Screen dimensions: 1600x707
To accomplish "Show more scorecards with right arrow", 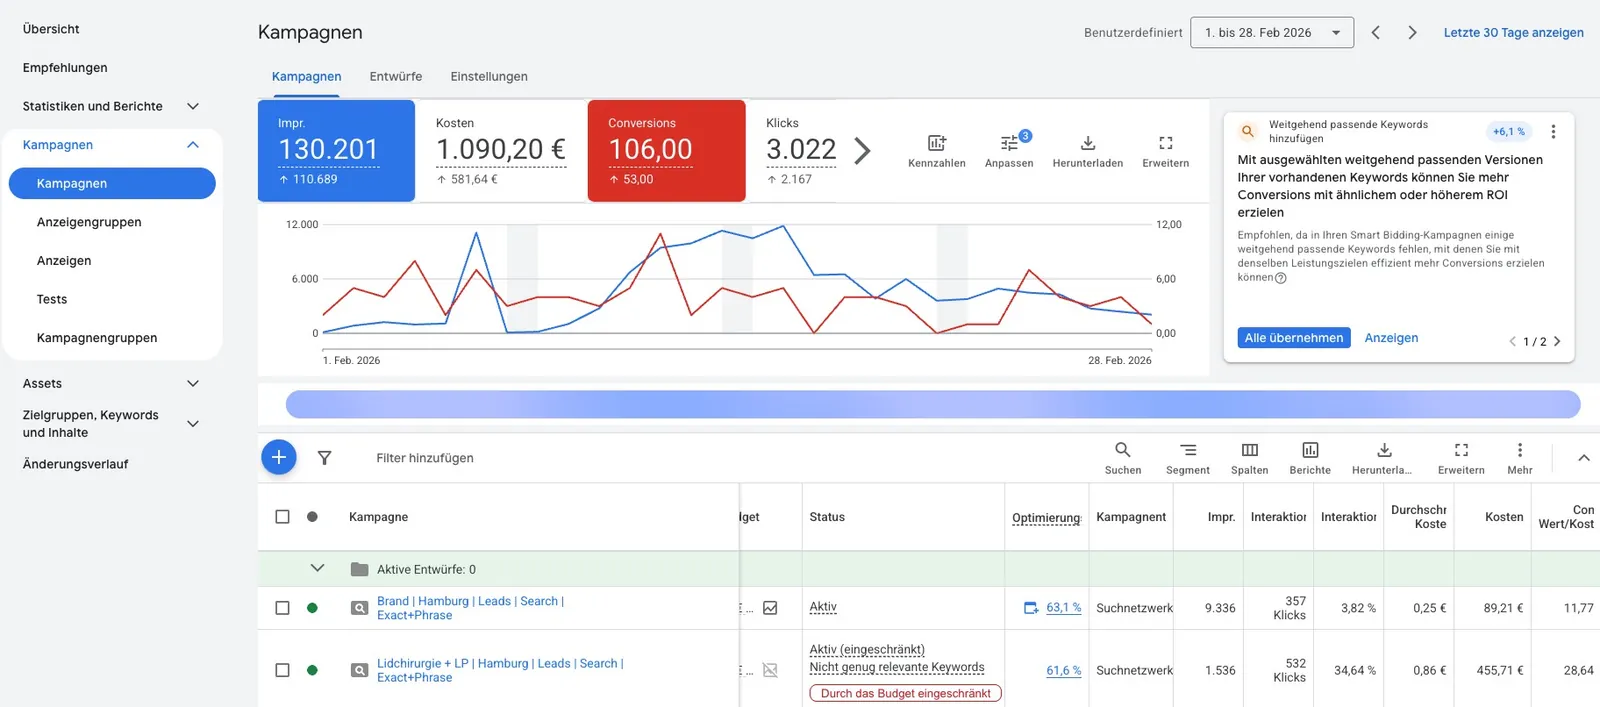I will [x=862, y=151].
